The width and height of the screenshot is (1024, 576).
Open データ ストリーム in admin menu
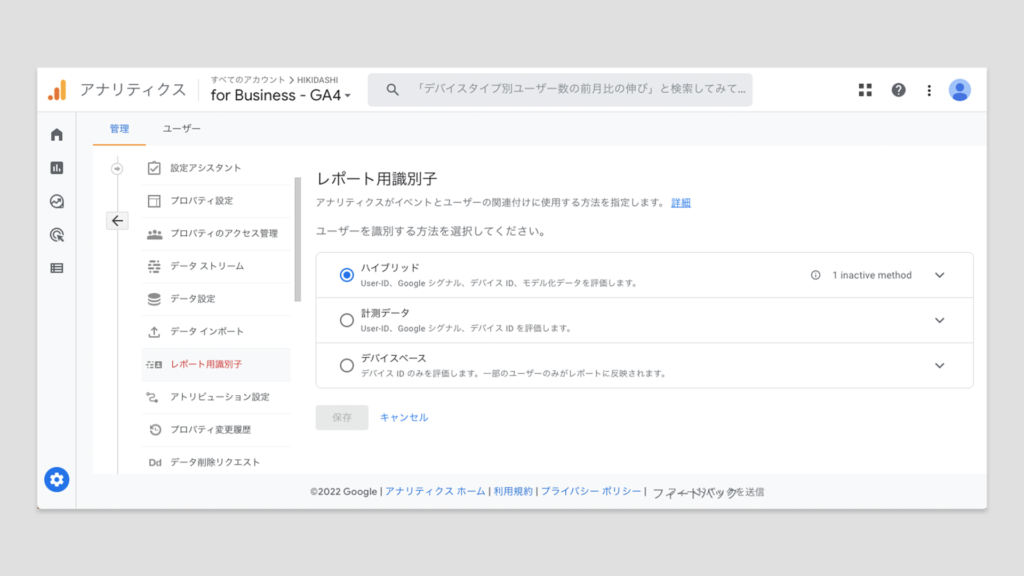(x=206, y=266)
